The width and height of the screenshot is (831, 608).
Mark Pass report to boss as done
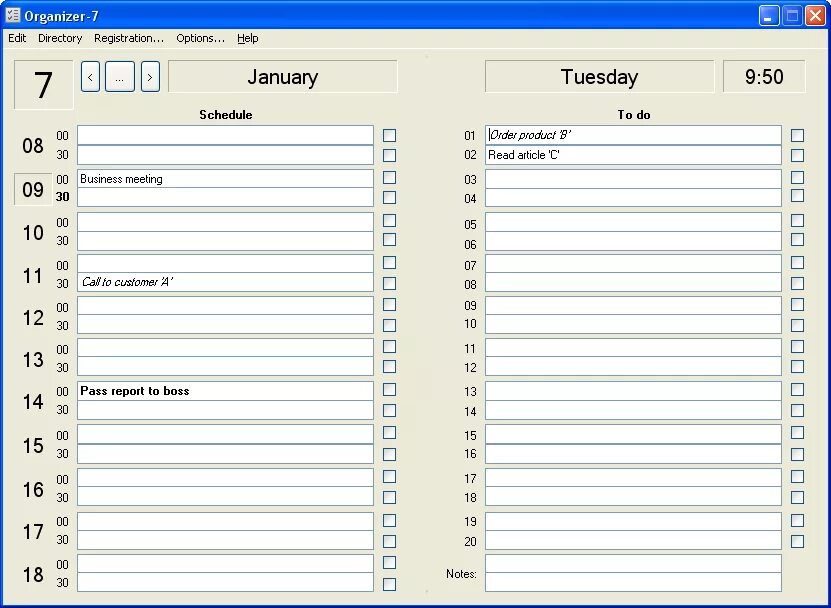click(x=390, y=390)
